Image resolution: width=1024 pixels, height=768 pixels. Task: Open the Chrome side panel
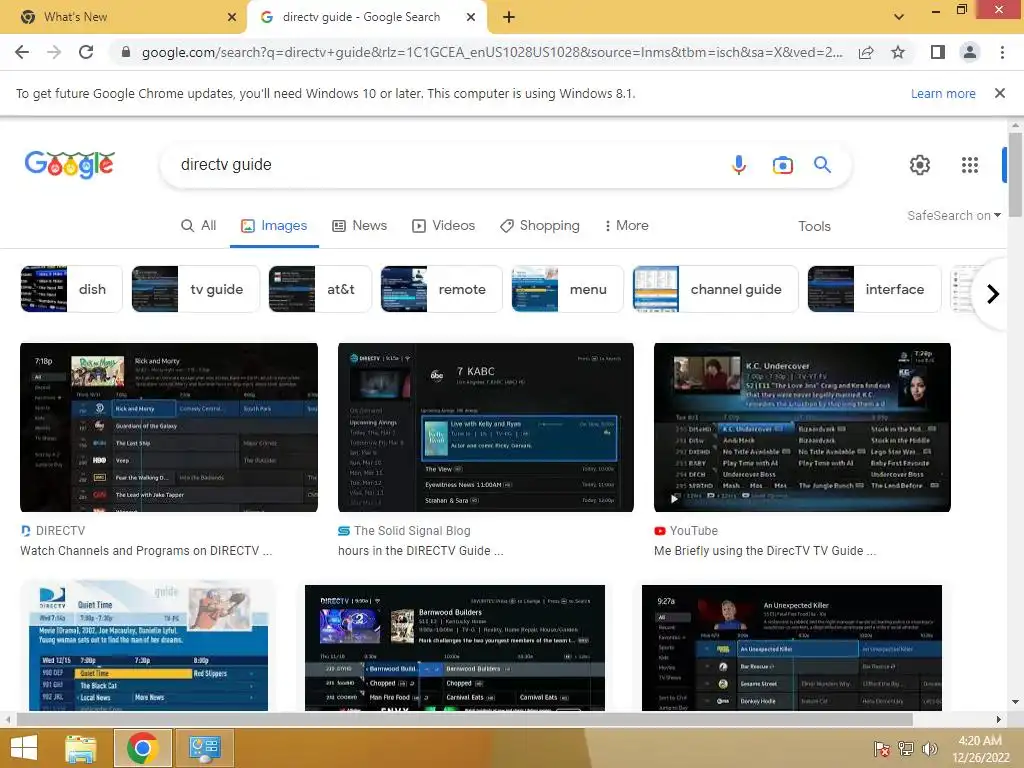click(x=938, y=52)
